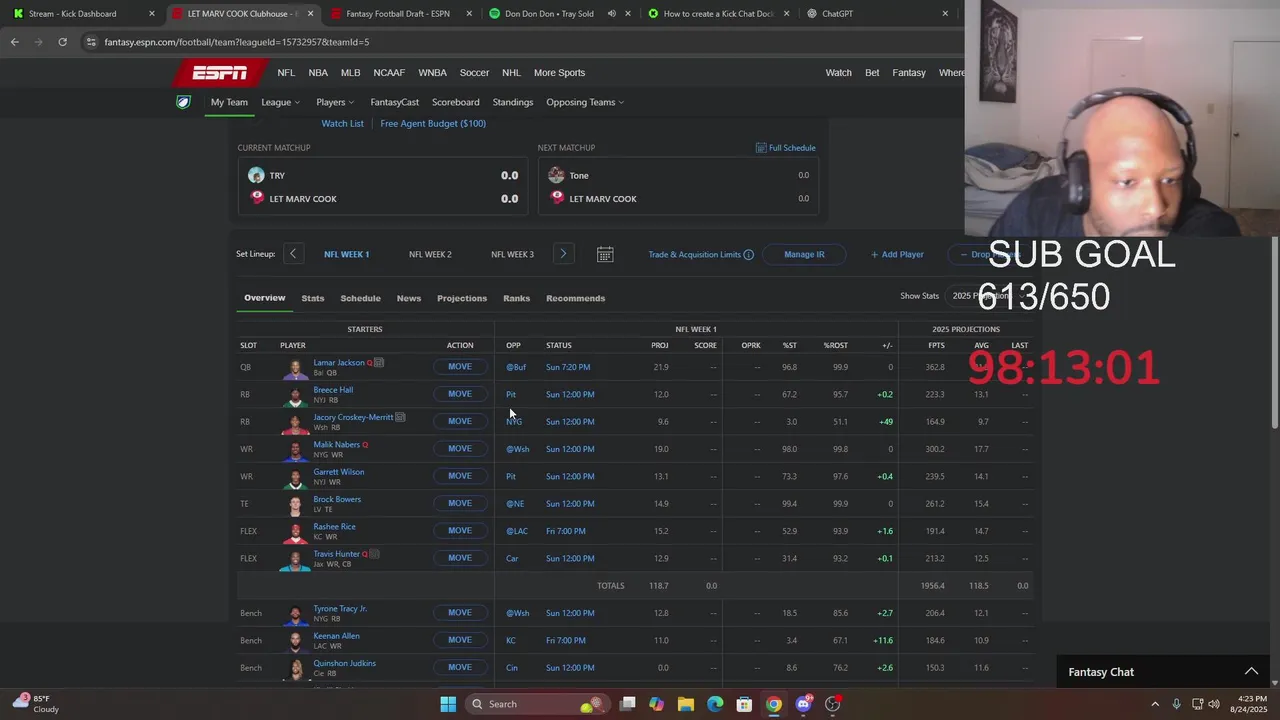Open the lineup calendar icon
The height and width of the screenshot is (720, 1280).
point(605,254)
